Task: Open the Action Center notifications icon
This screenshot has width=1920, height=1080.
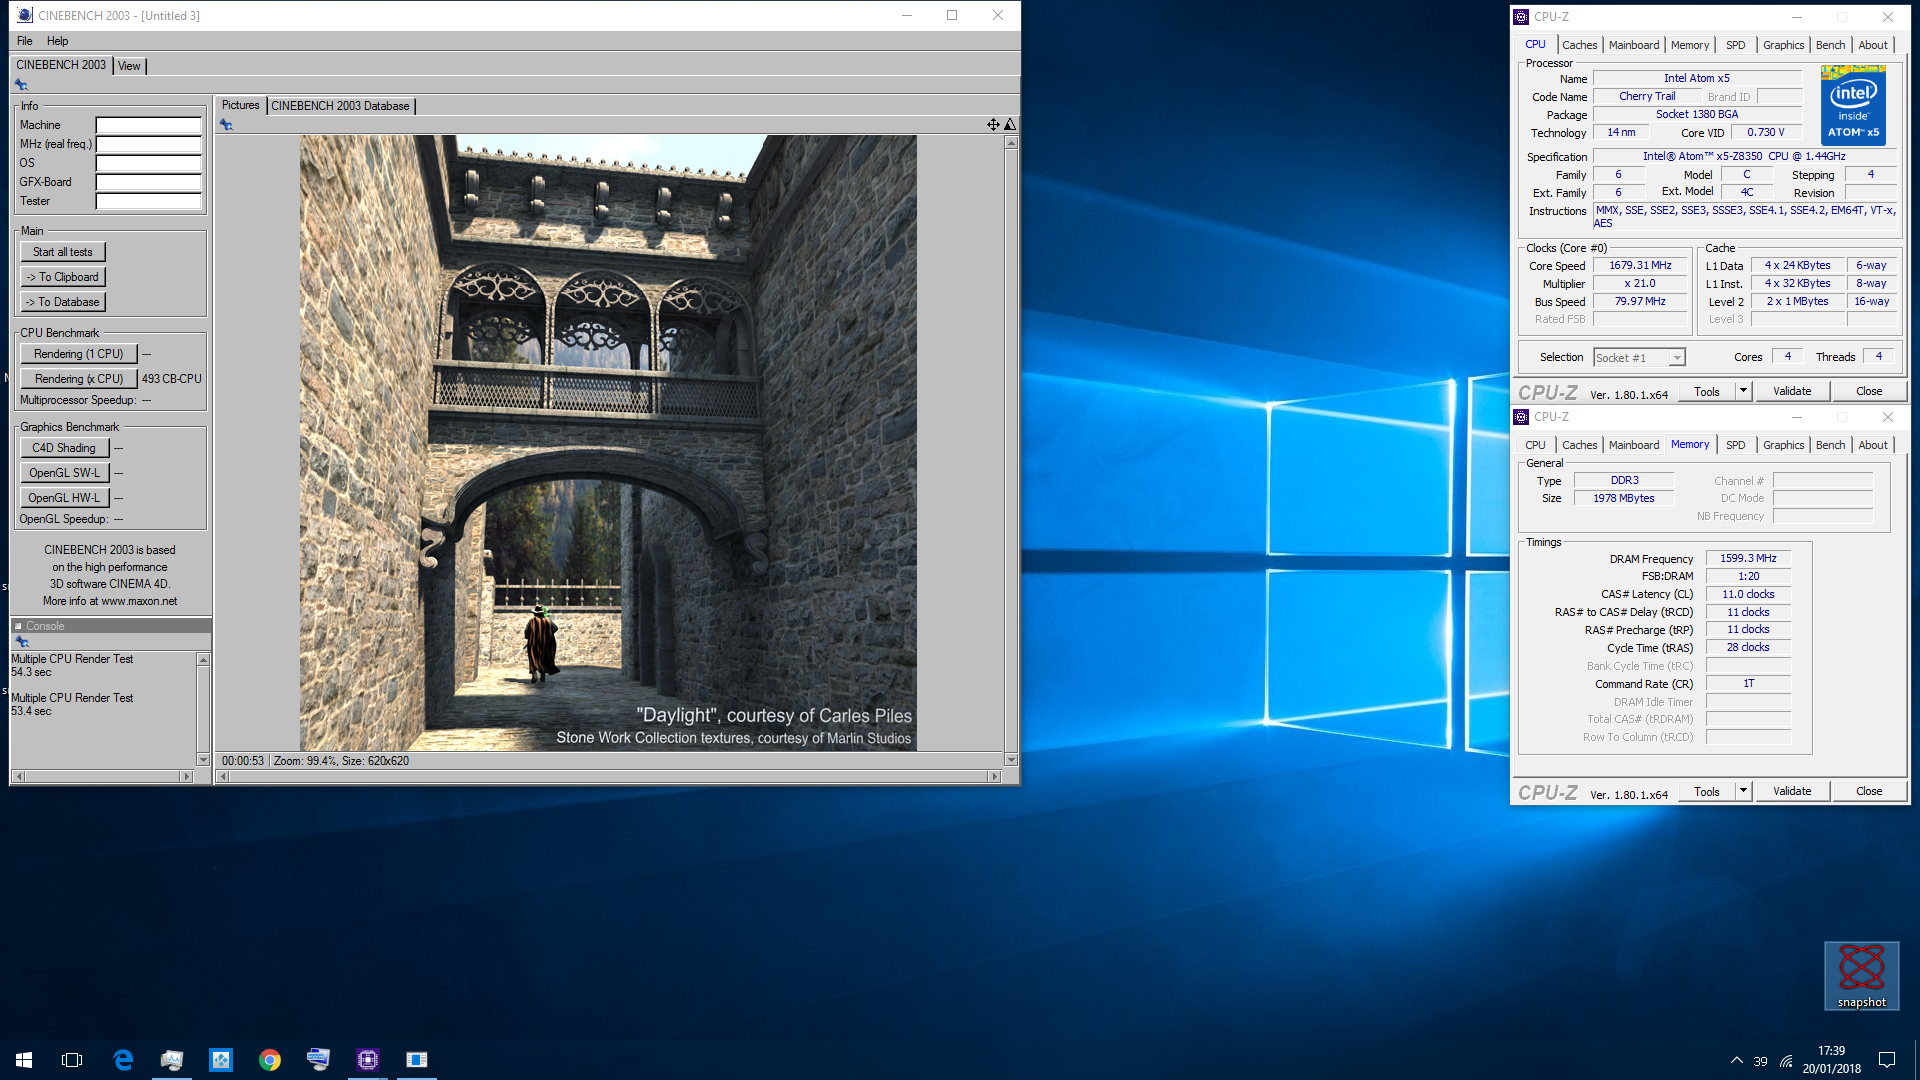Action: (x=1887, y=1060)
